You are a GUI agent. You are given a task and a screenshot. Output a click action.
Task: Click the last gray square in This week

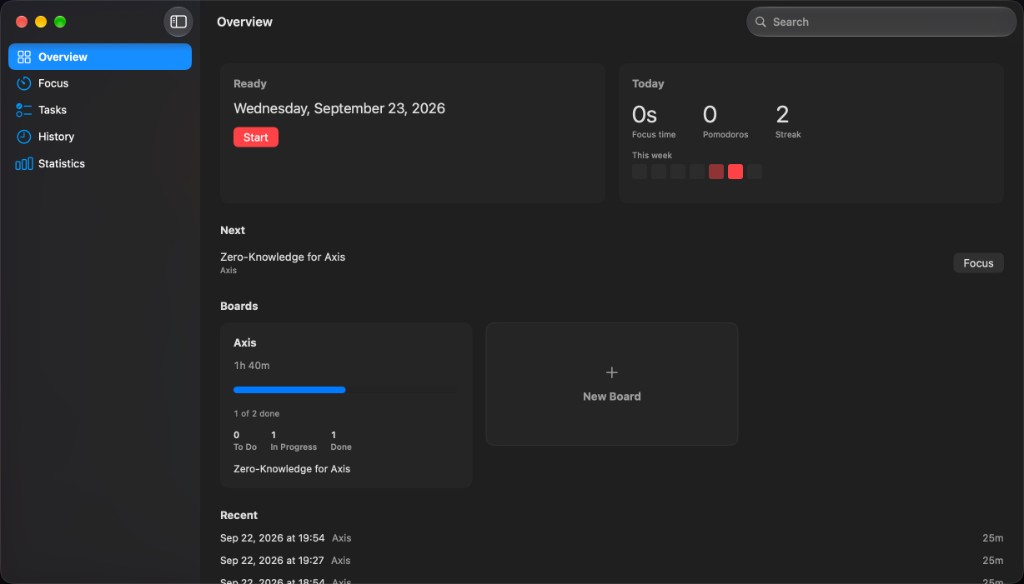click(754, 171)
